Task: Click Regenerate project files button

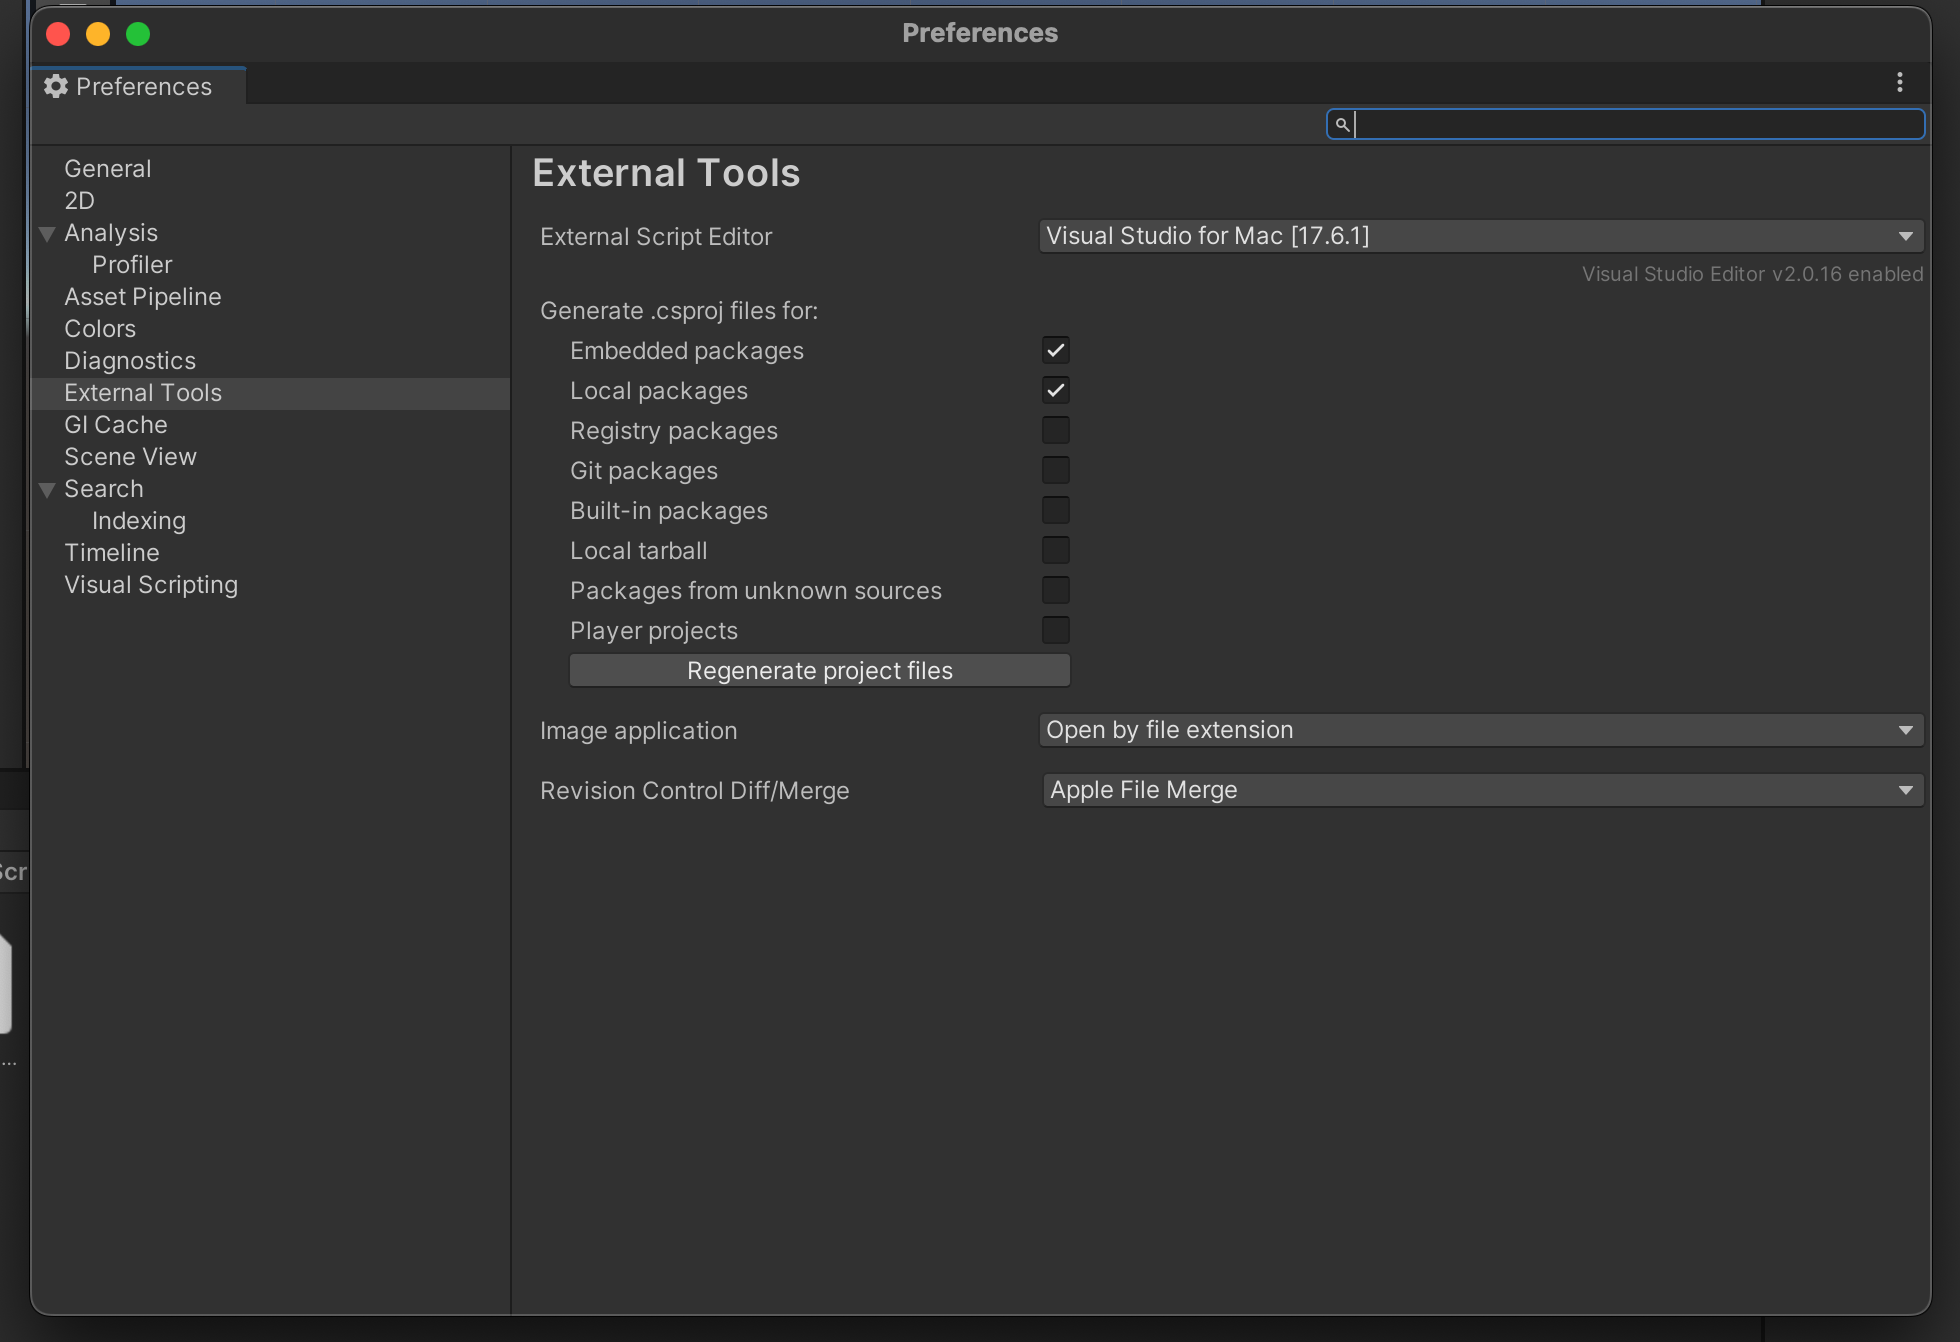Action: click(x=819, y=671)
